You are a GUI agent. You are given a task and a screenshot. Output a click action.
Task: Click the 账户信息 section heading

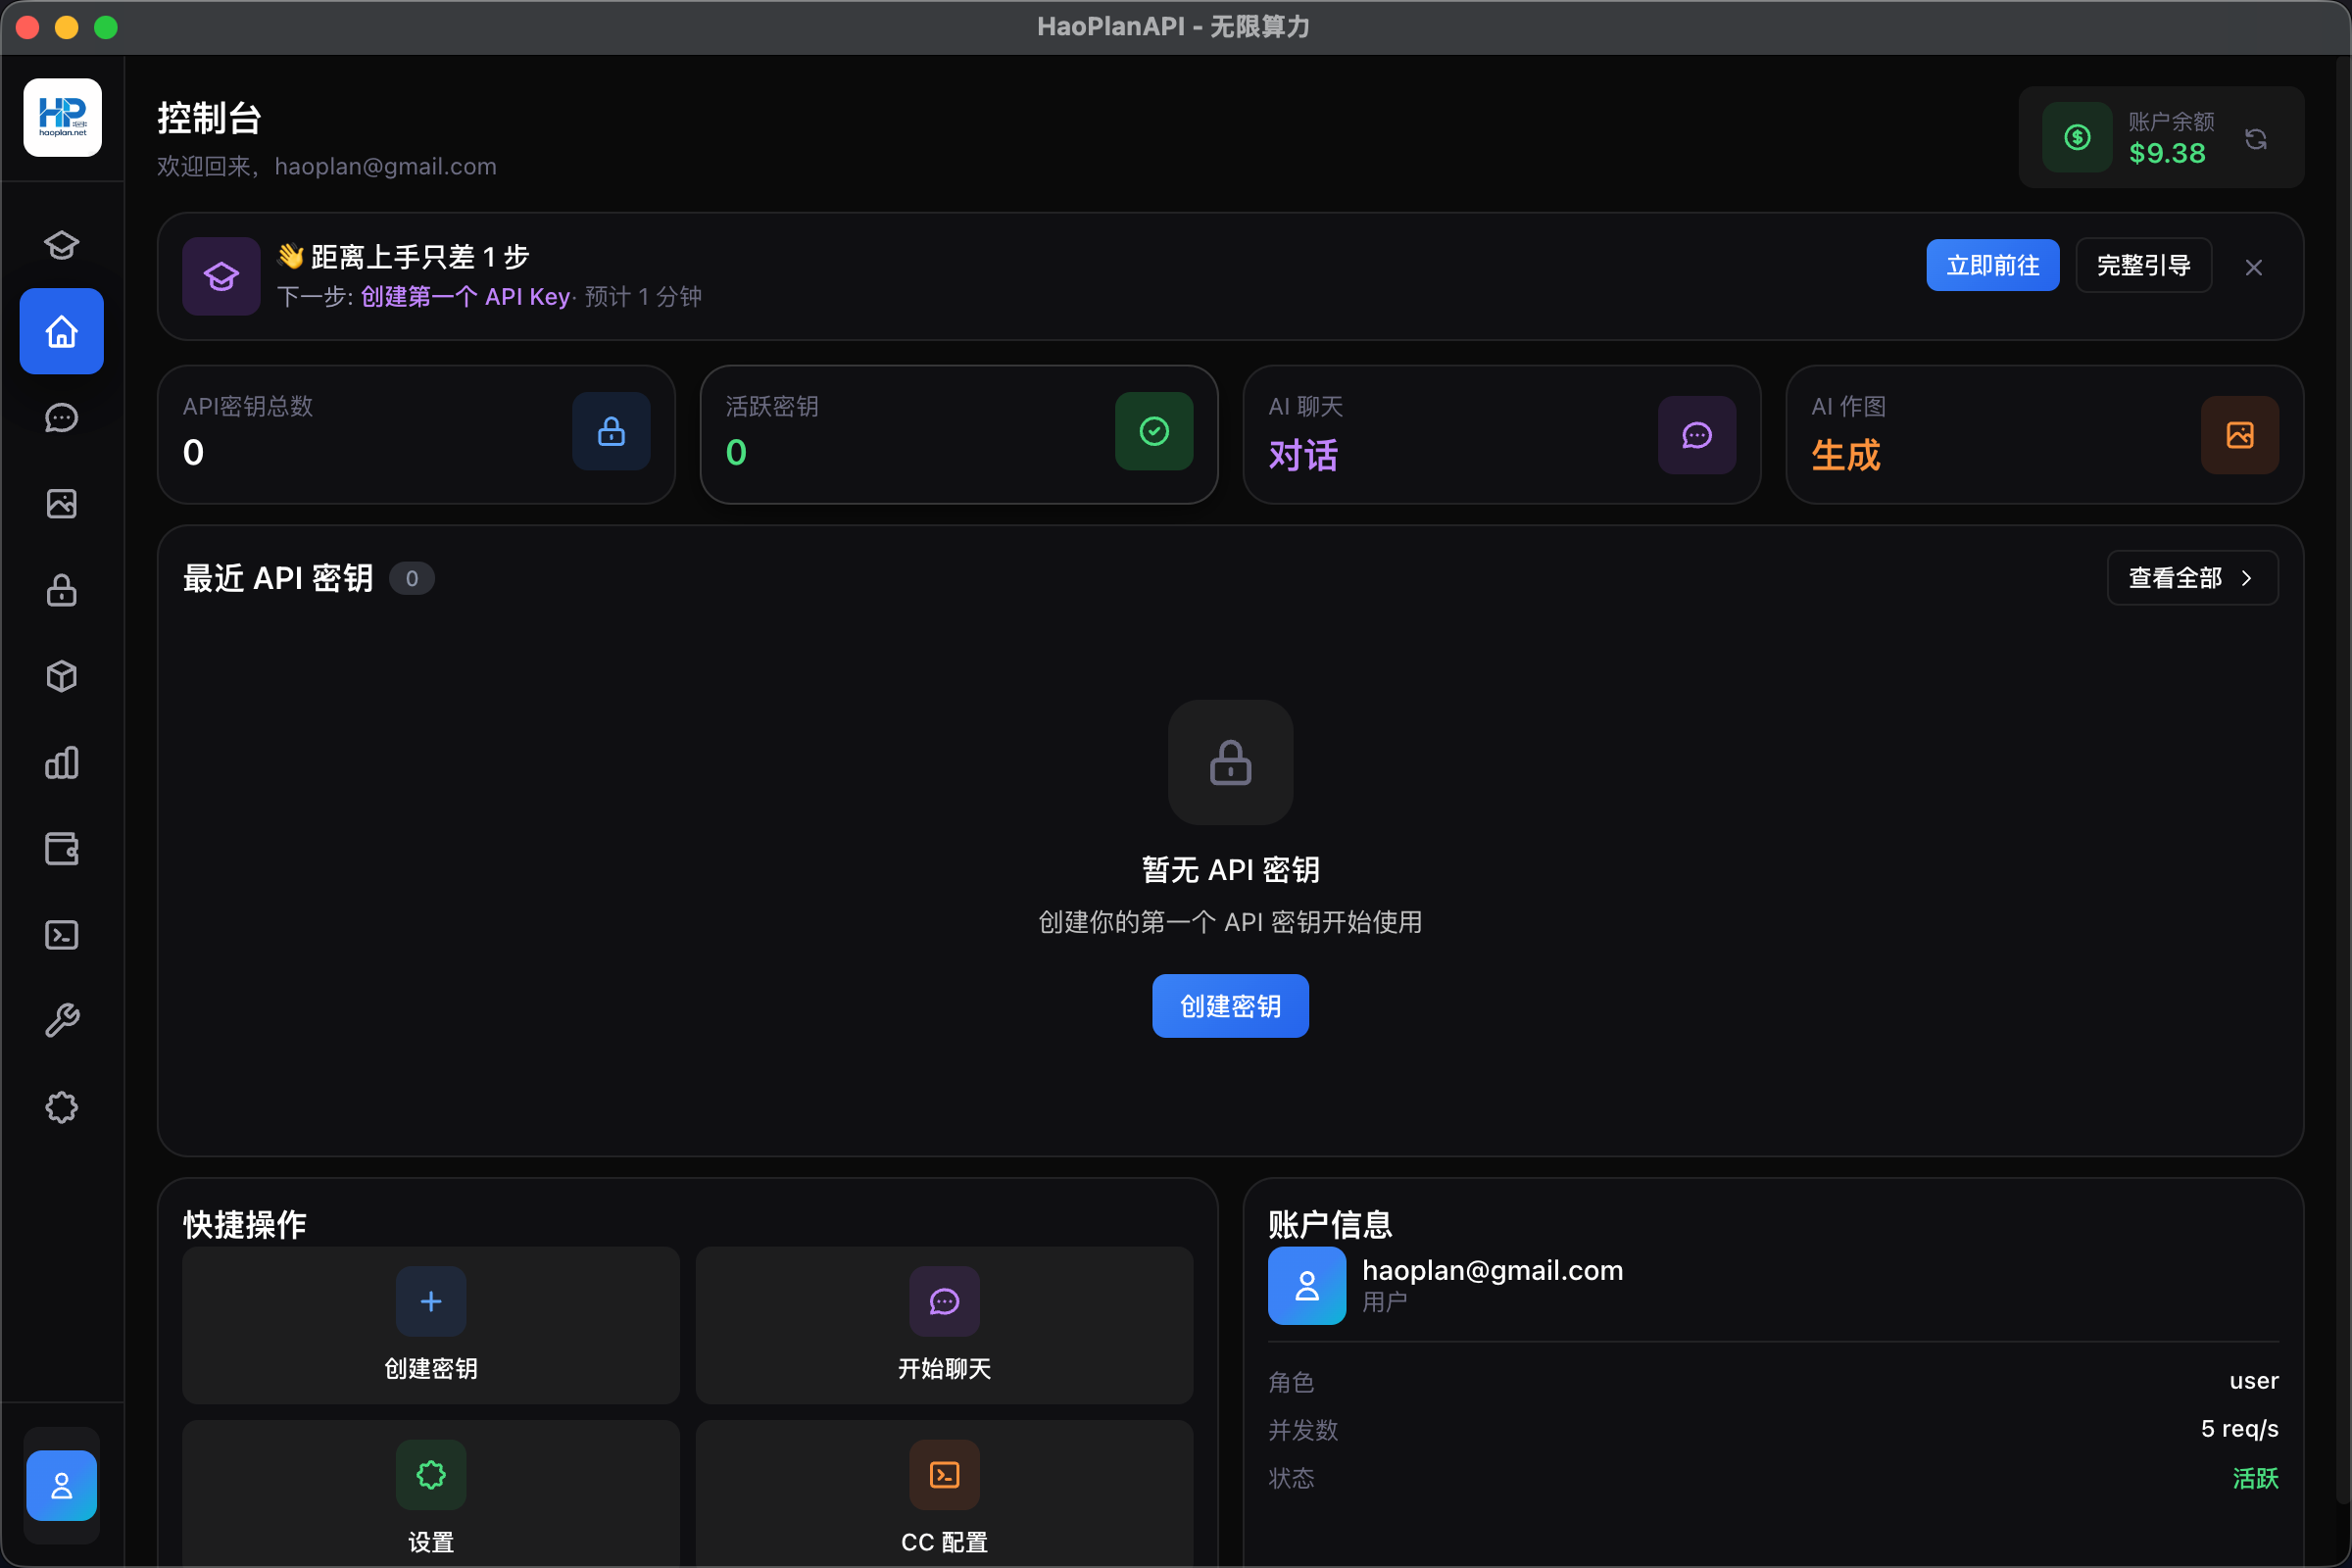point(1330,1225)
